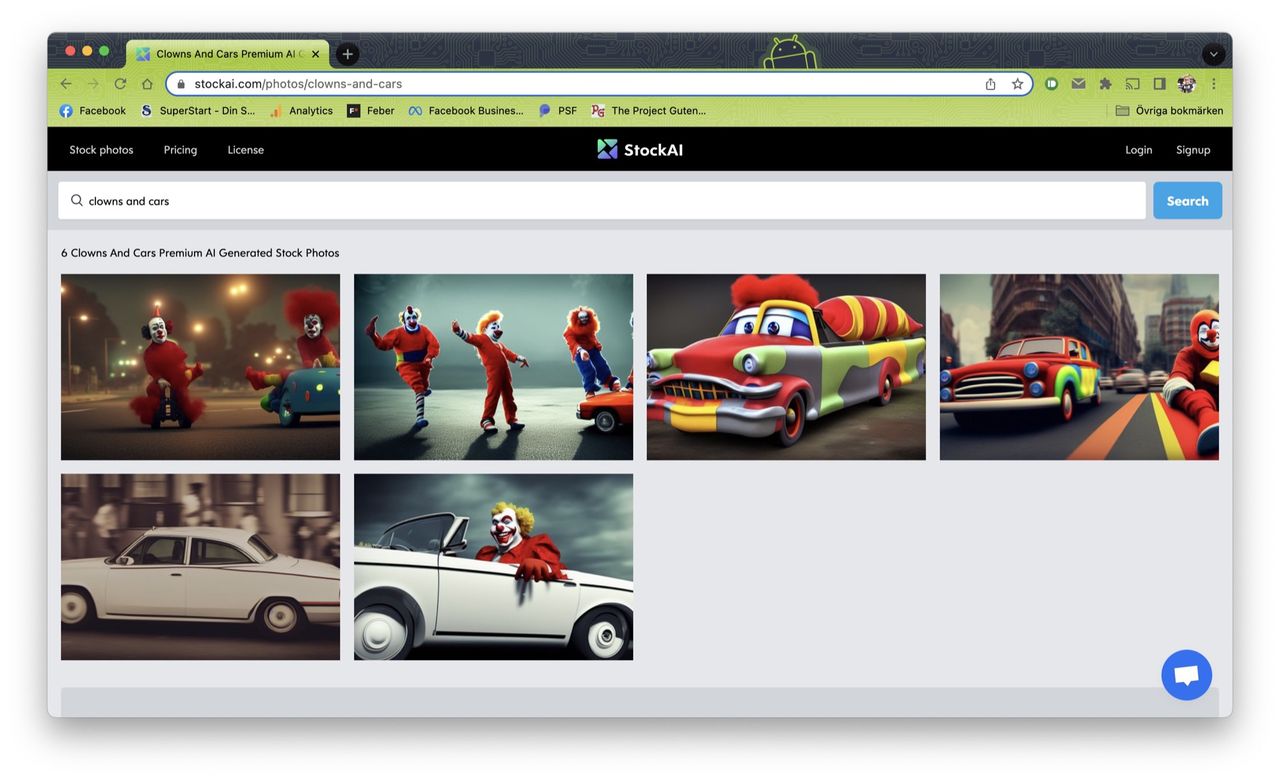Open the Extensions puzzle icon
Image resolution: width=1280 pixels, height=780 pixels.
coord(1105,84)
